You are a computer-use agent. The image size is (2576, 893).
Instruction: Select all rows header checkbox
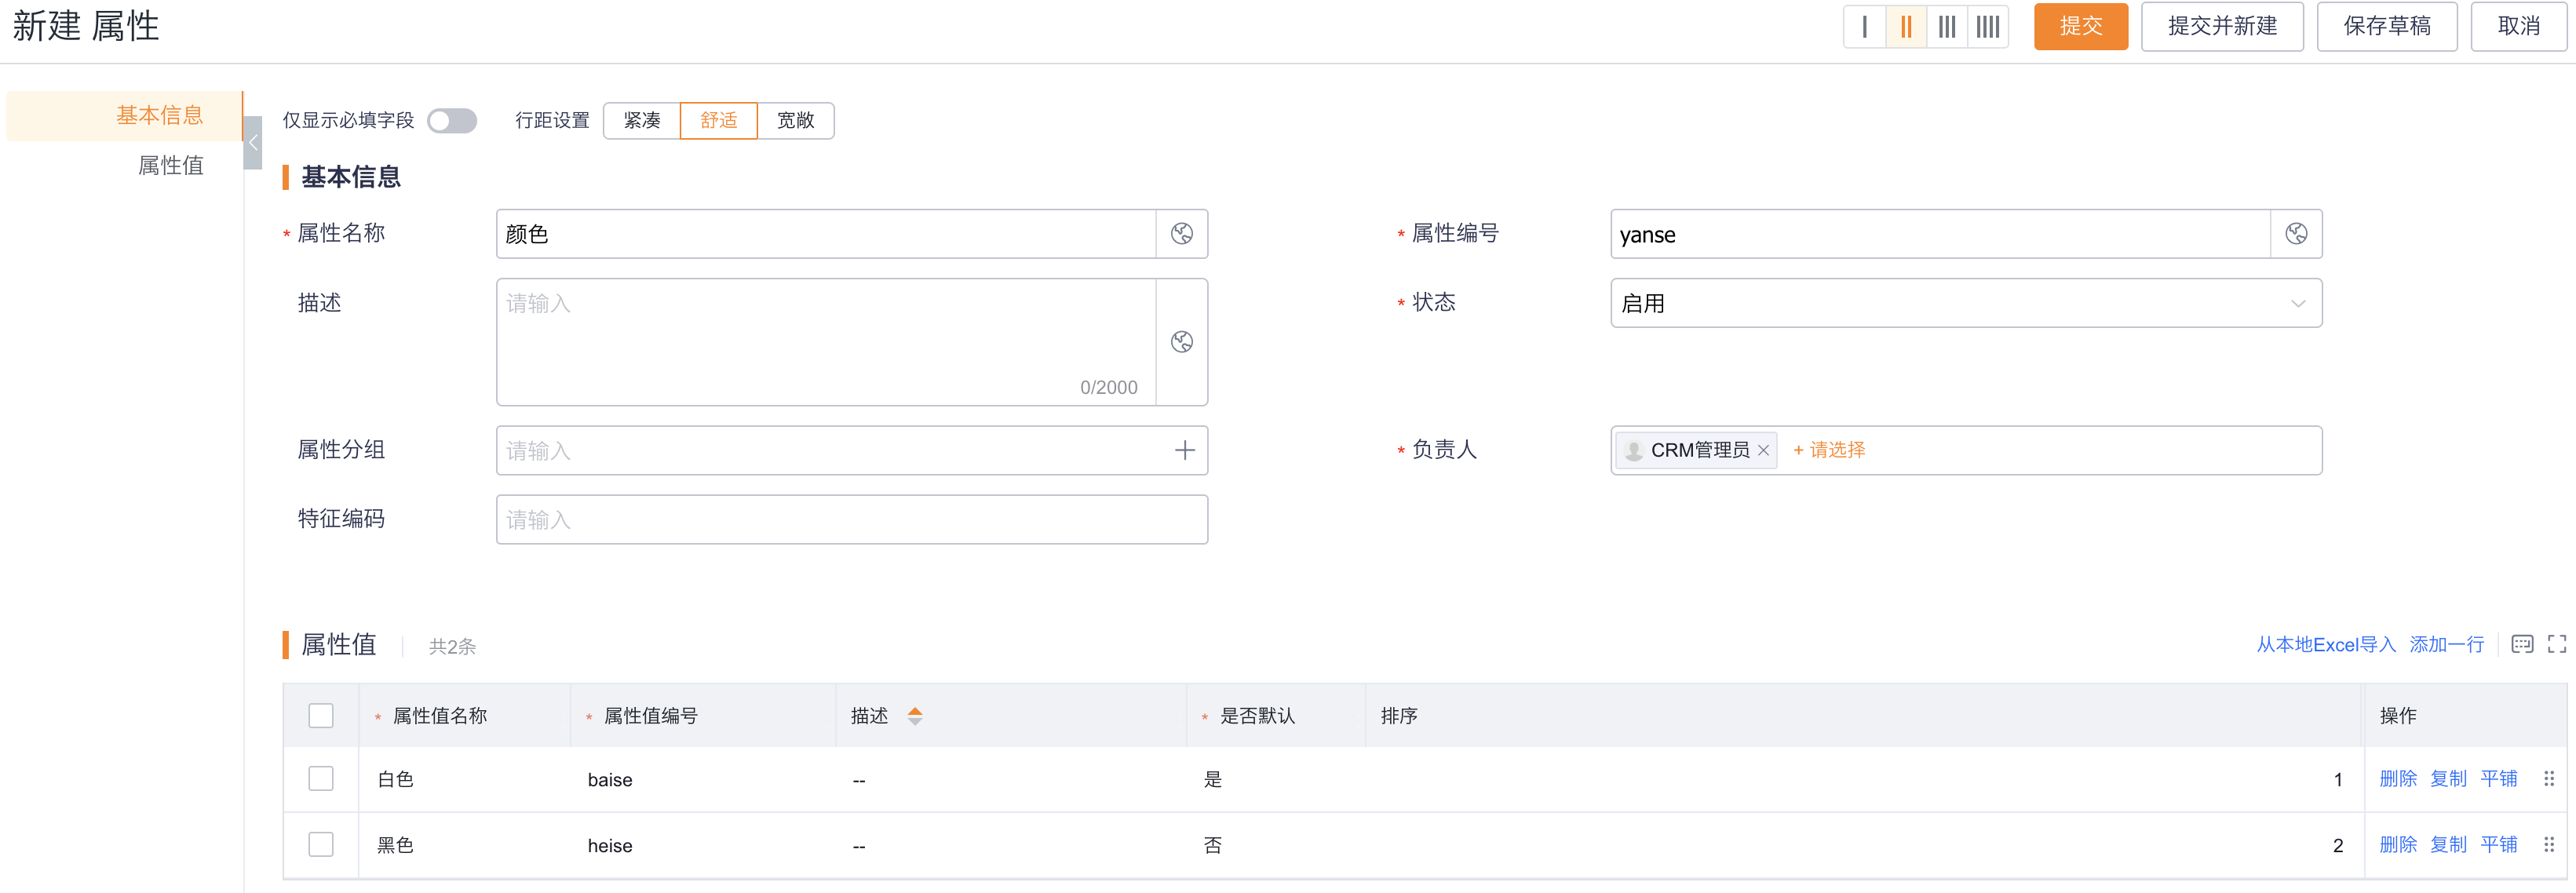coord(321,716)
